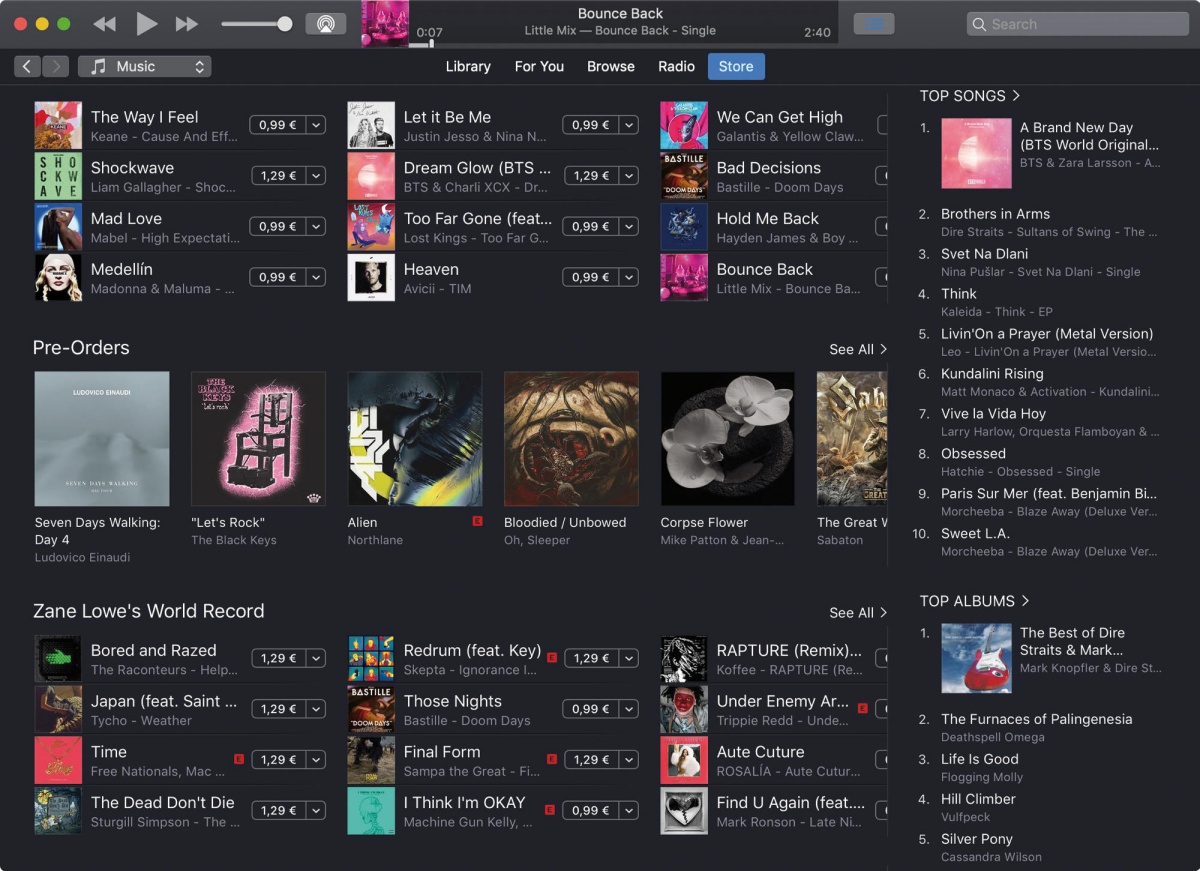
Task: Click the Too Far Gone artwork
Action: click(371, 226)
